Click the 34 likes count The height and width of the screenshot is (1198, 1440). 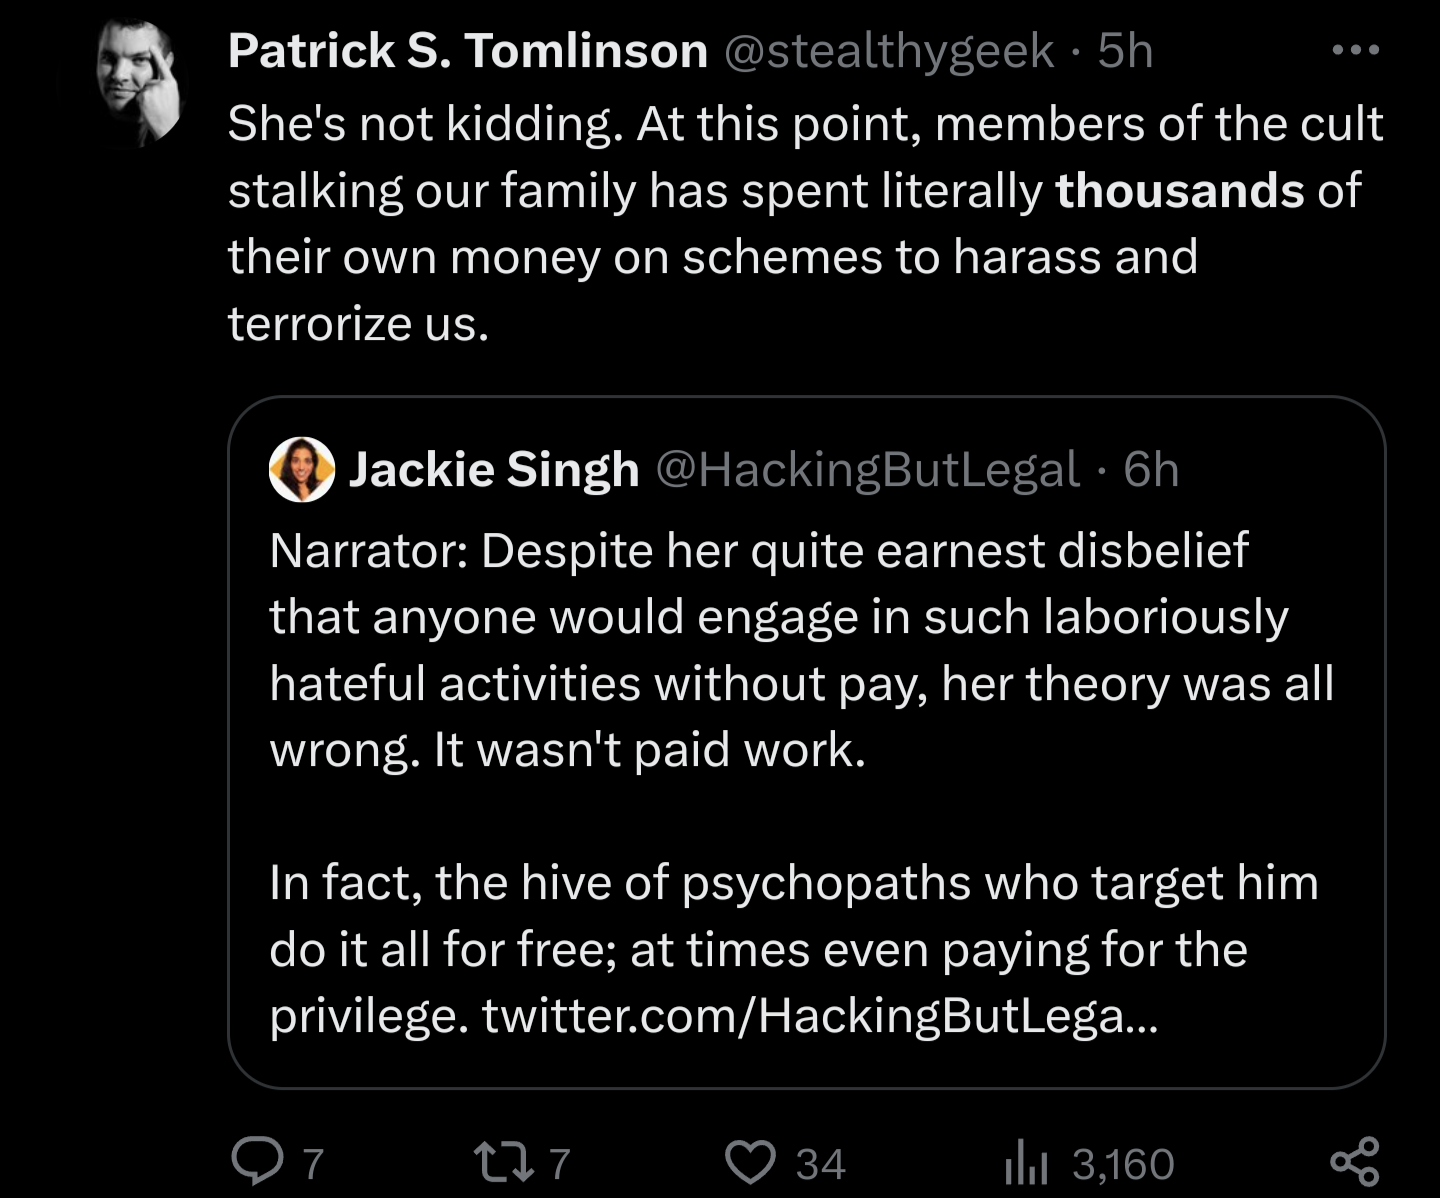[x=821, y=1164]
